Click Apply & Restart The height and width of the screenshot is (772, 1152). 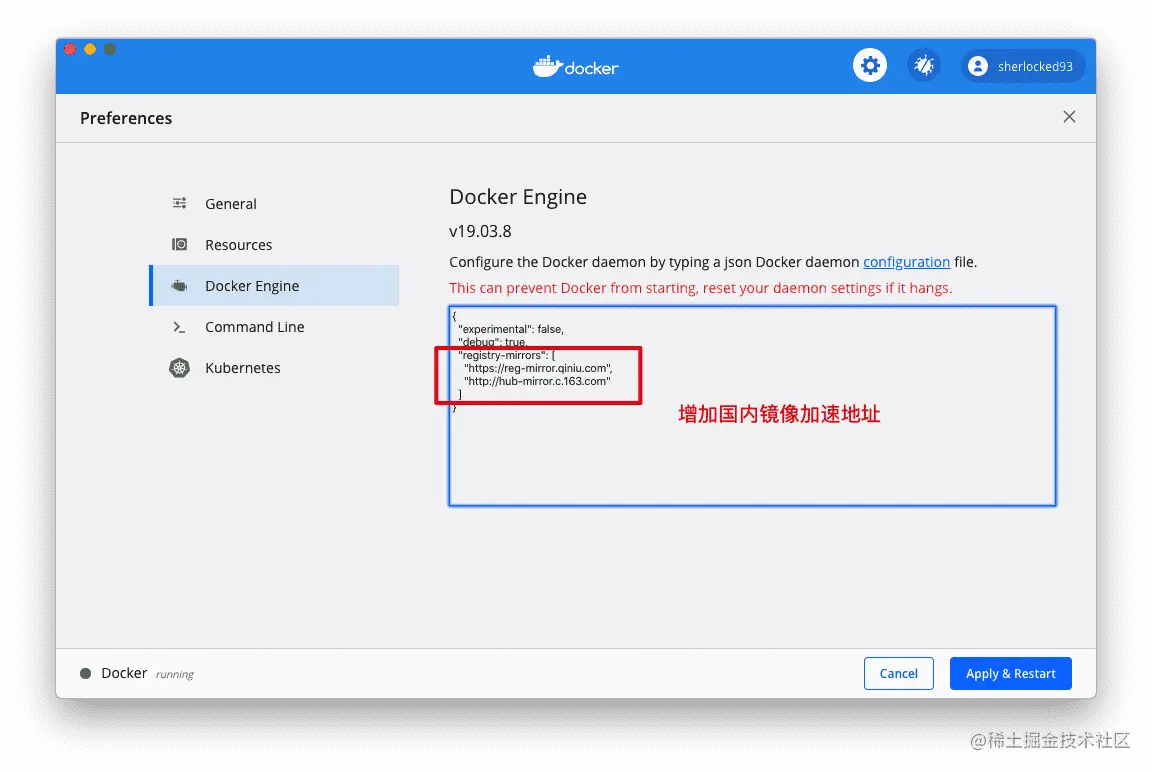pos(1010,674)
